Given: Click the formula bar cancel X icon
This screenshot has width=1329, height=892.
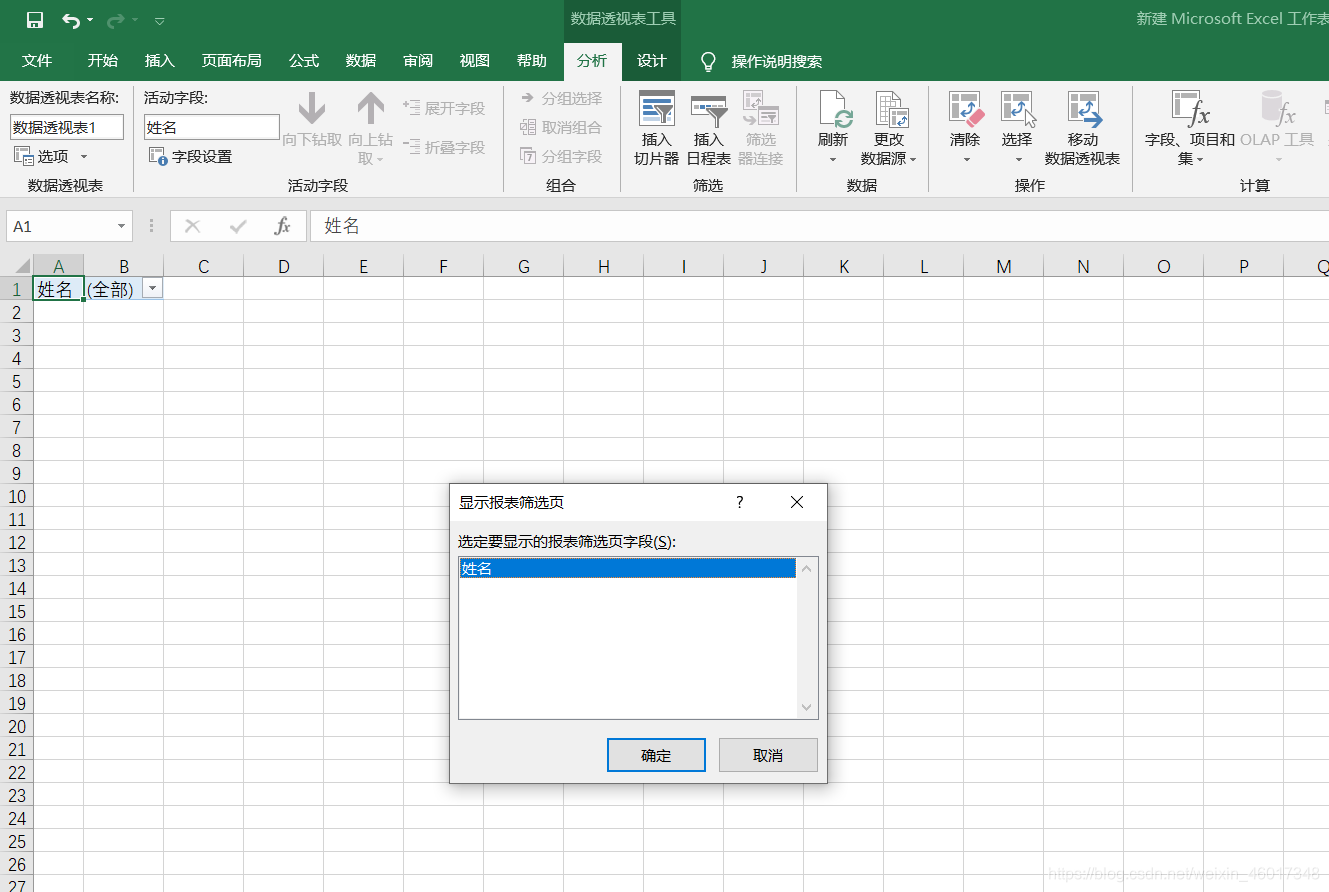Looking at the screenshot, I should 193,227.
